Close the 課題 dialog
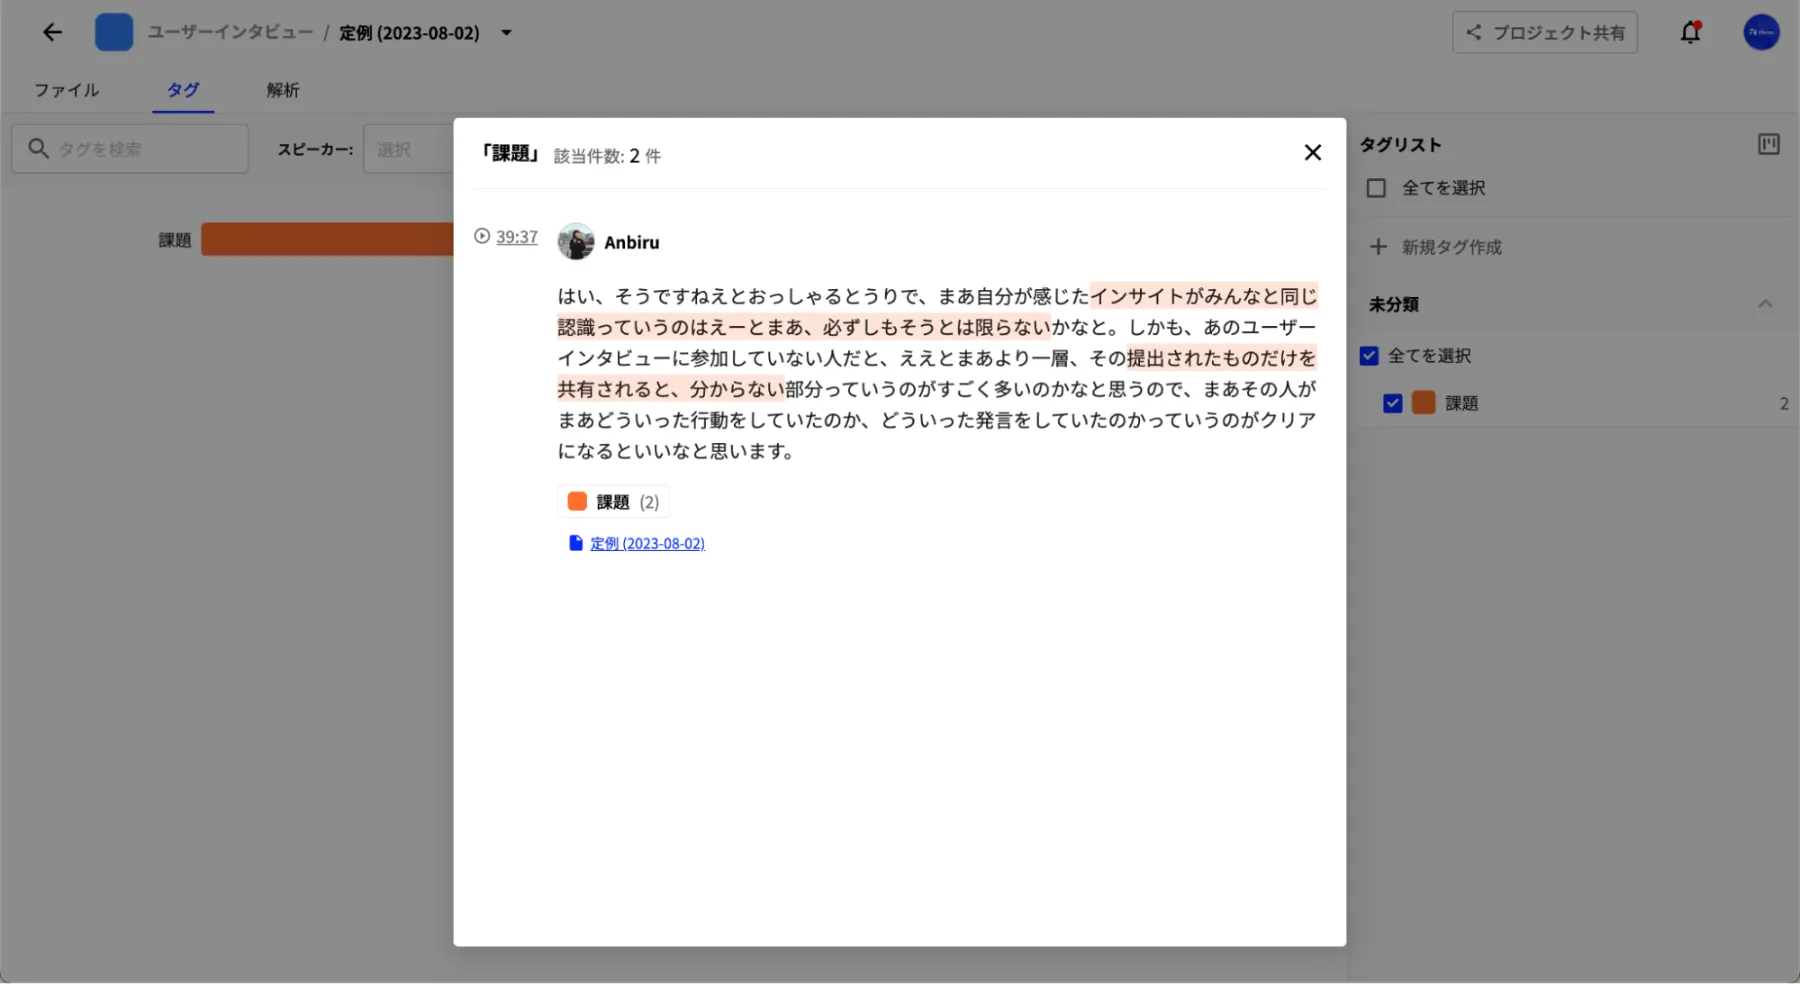This screenshot has width=1800, height=984. (x=1312, y=152)
